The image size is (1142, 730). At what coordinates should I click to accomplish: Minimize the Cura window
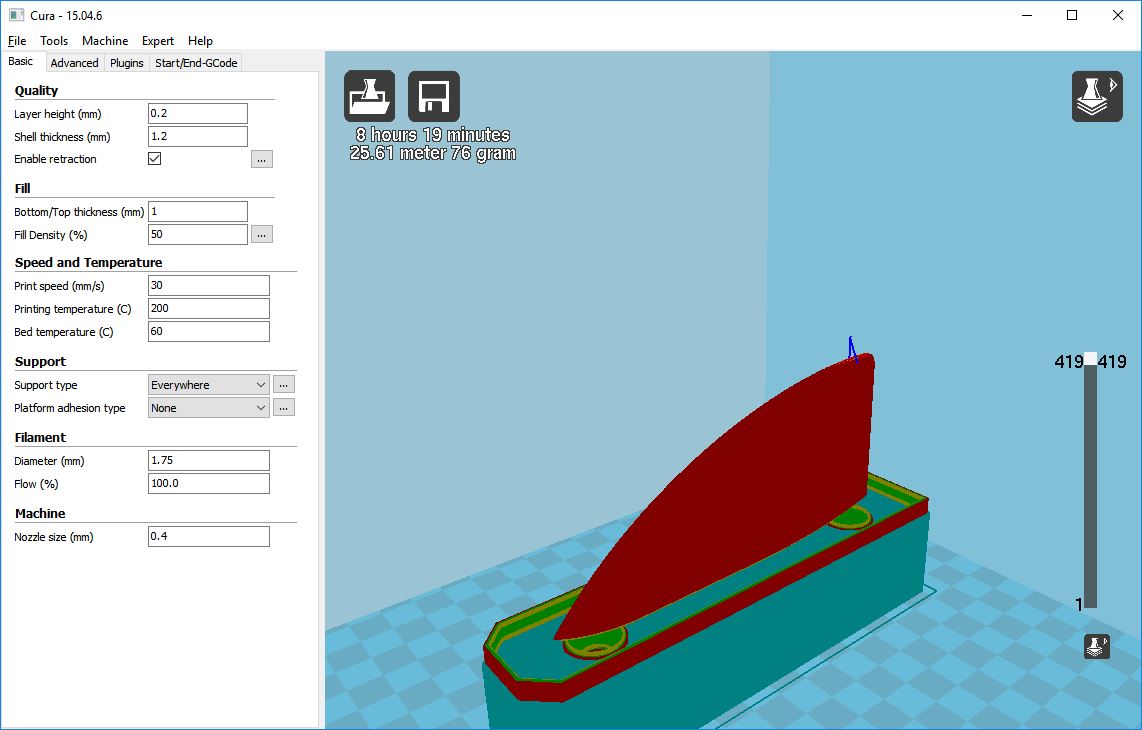coord(1027,15)
